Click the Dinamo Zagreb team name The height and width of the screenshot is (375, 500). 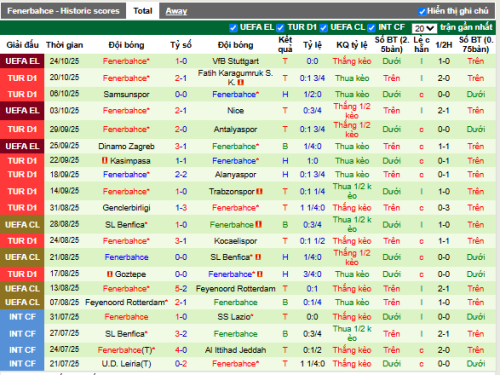pyautogui.click(x=126, y=146)
